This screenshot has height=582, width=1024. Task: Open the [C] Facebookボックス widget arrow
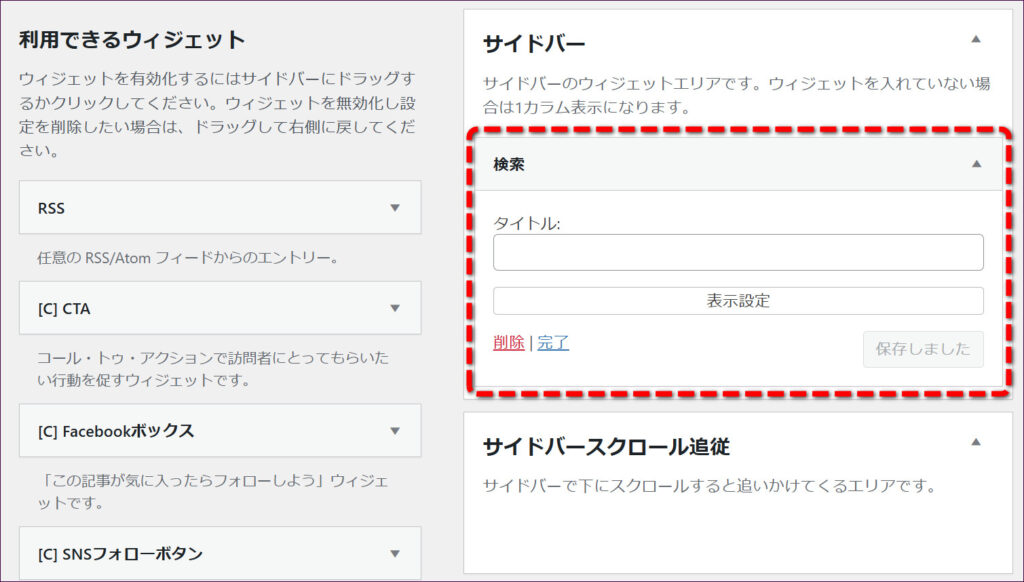point(394,431)
